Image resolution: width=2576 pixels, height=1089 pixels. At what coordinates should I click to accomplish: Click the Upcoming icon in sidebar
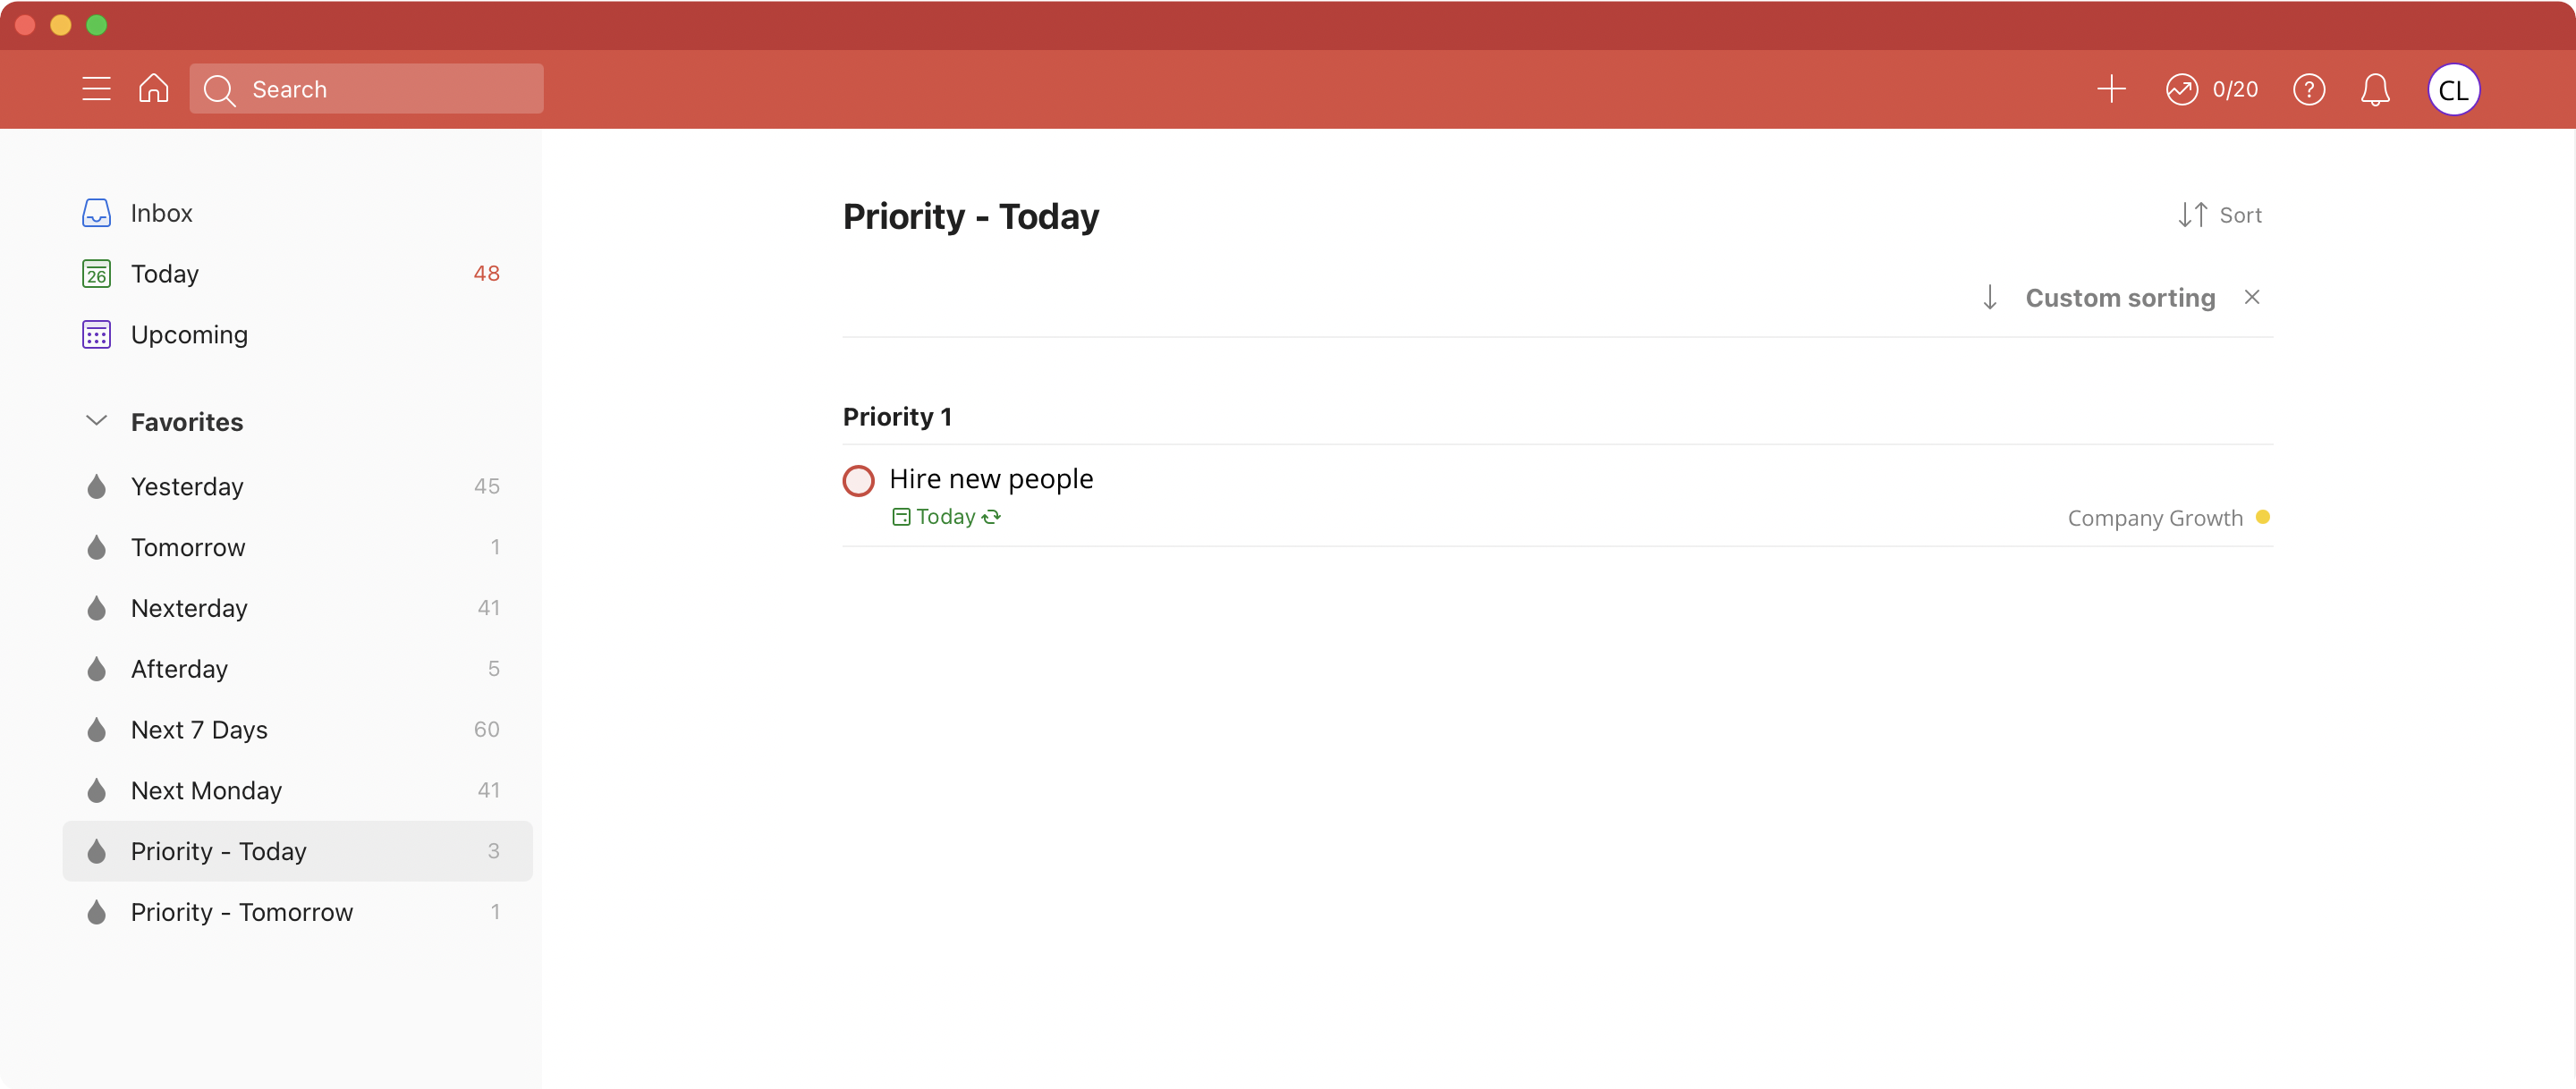click(x=97, y=333)
